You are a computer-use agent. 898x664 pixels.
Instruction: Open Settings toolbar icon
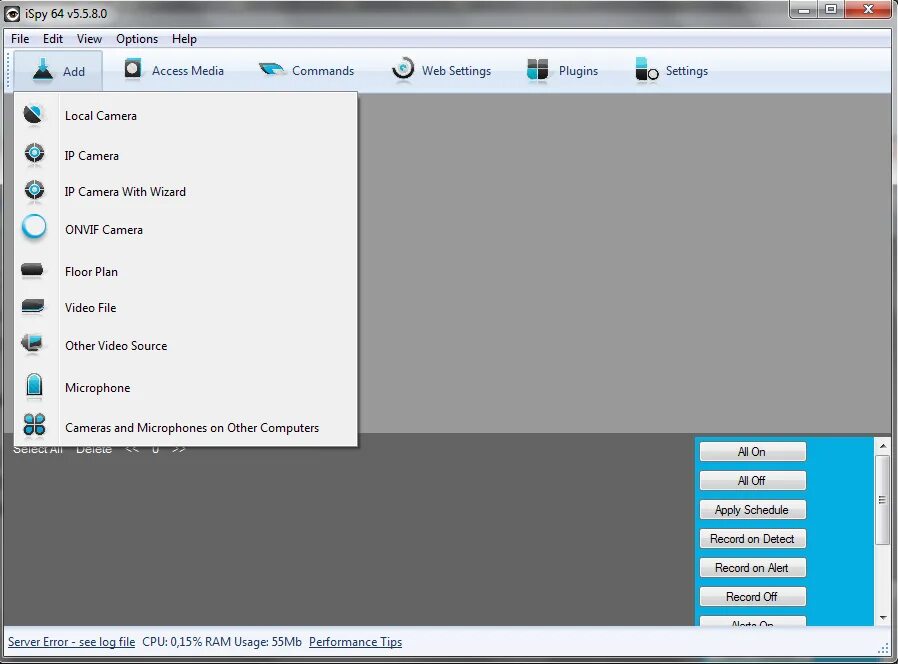click(x=647, y=70)
